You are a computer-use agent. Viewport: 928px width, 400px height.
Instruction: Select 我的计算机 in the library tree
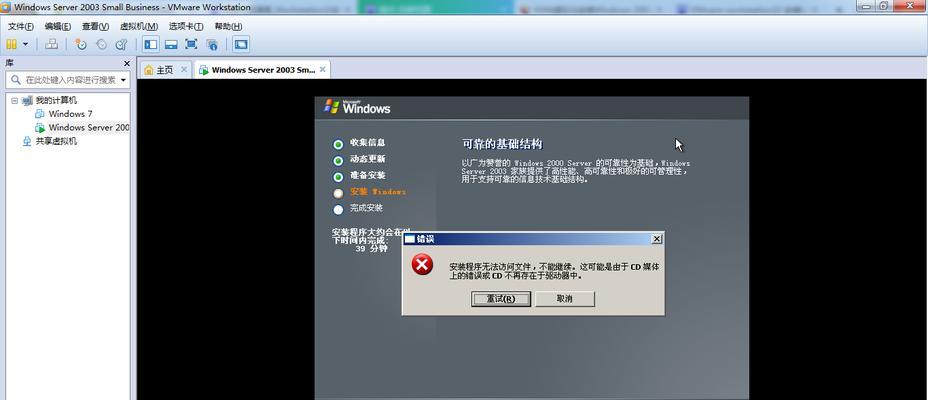[x=56, y=101]
